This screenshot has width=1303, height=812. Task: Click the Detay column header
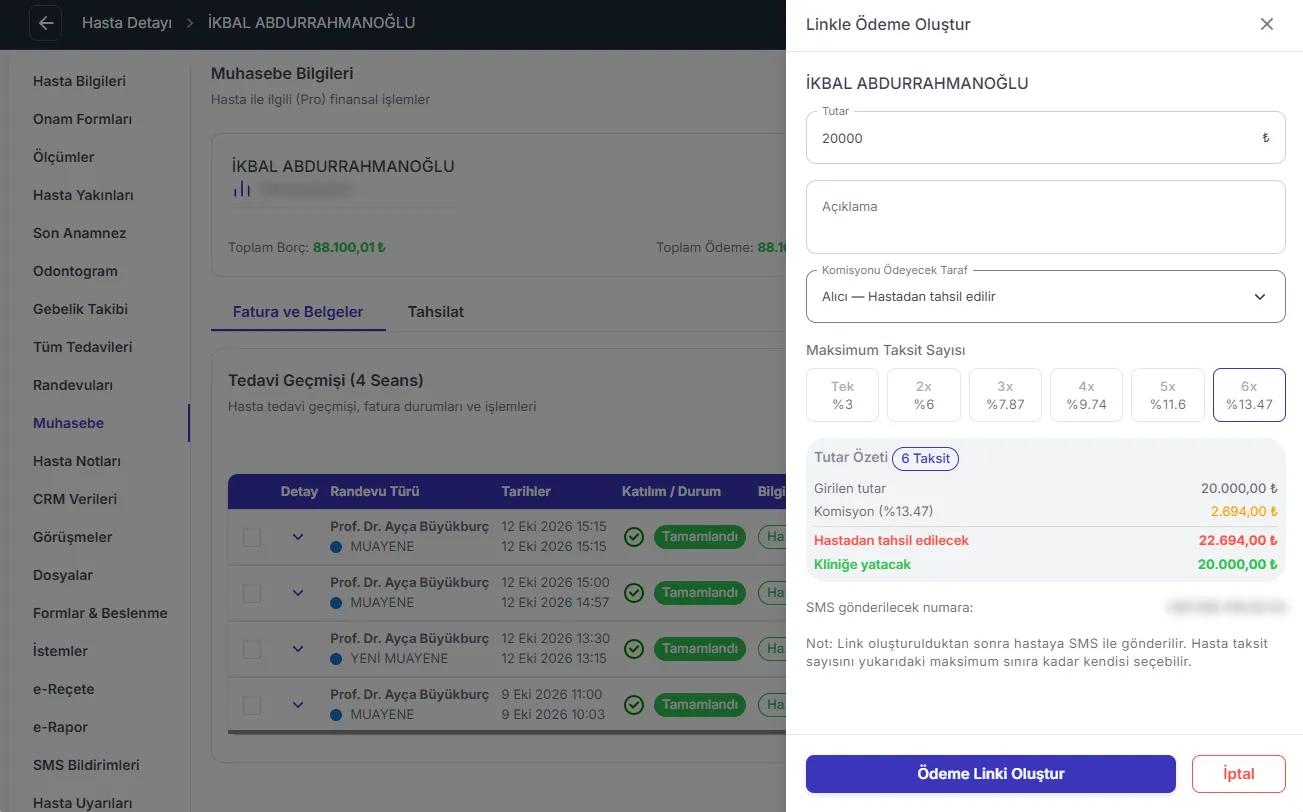pos(299,492)
